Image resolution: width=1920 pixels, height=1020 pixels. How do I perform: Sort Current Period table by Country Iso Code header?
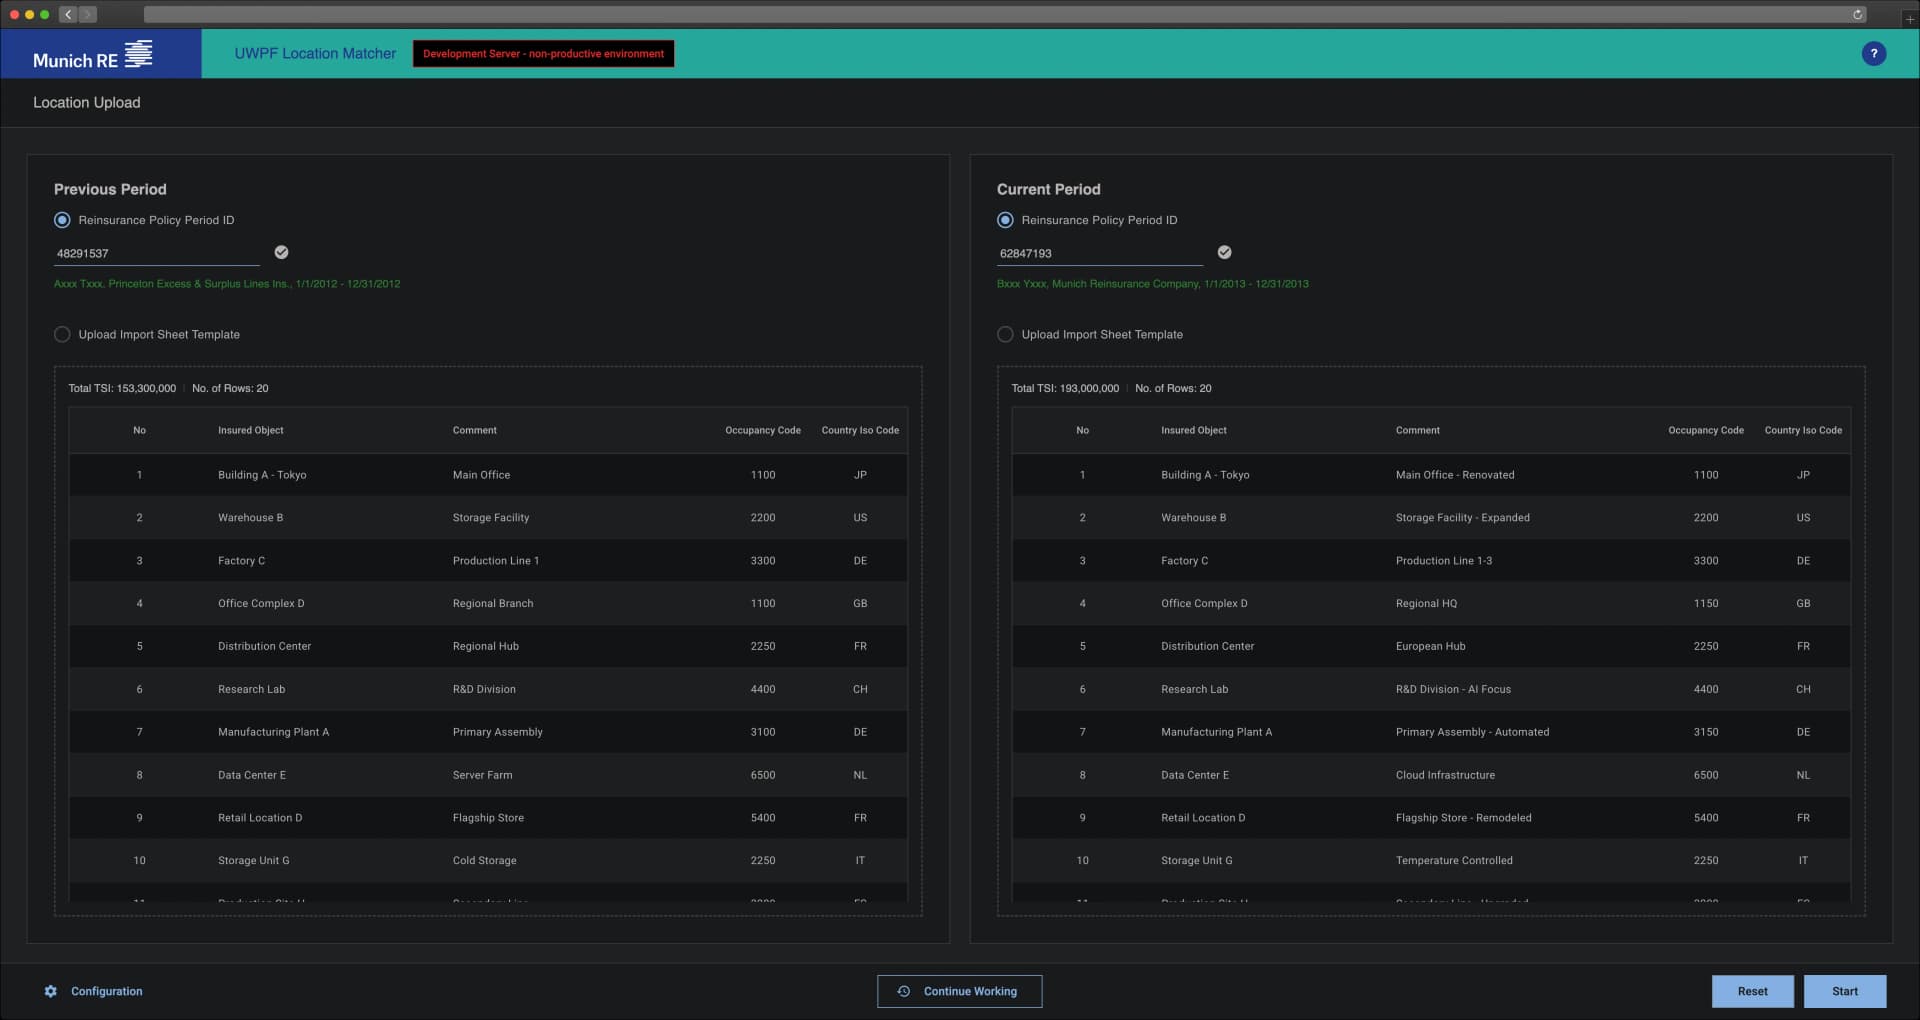click(1803, 430)
